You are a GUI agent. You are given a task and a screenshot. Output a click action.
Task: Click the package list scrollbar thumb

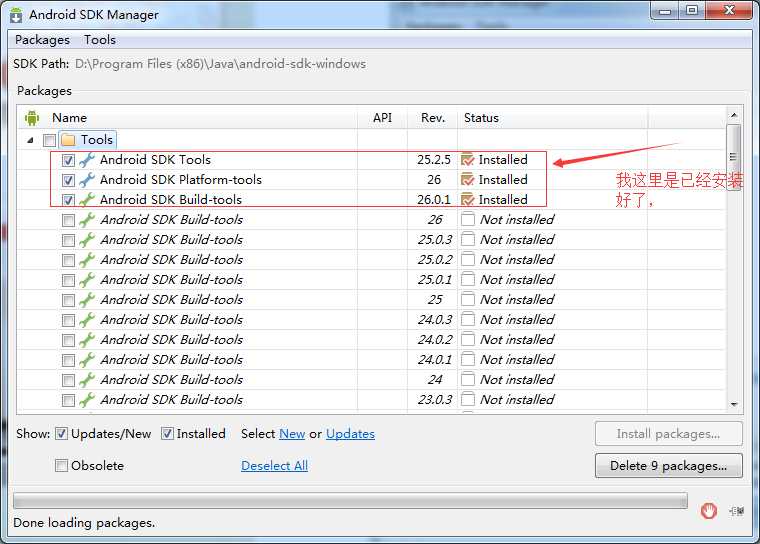tap(734, 157)
